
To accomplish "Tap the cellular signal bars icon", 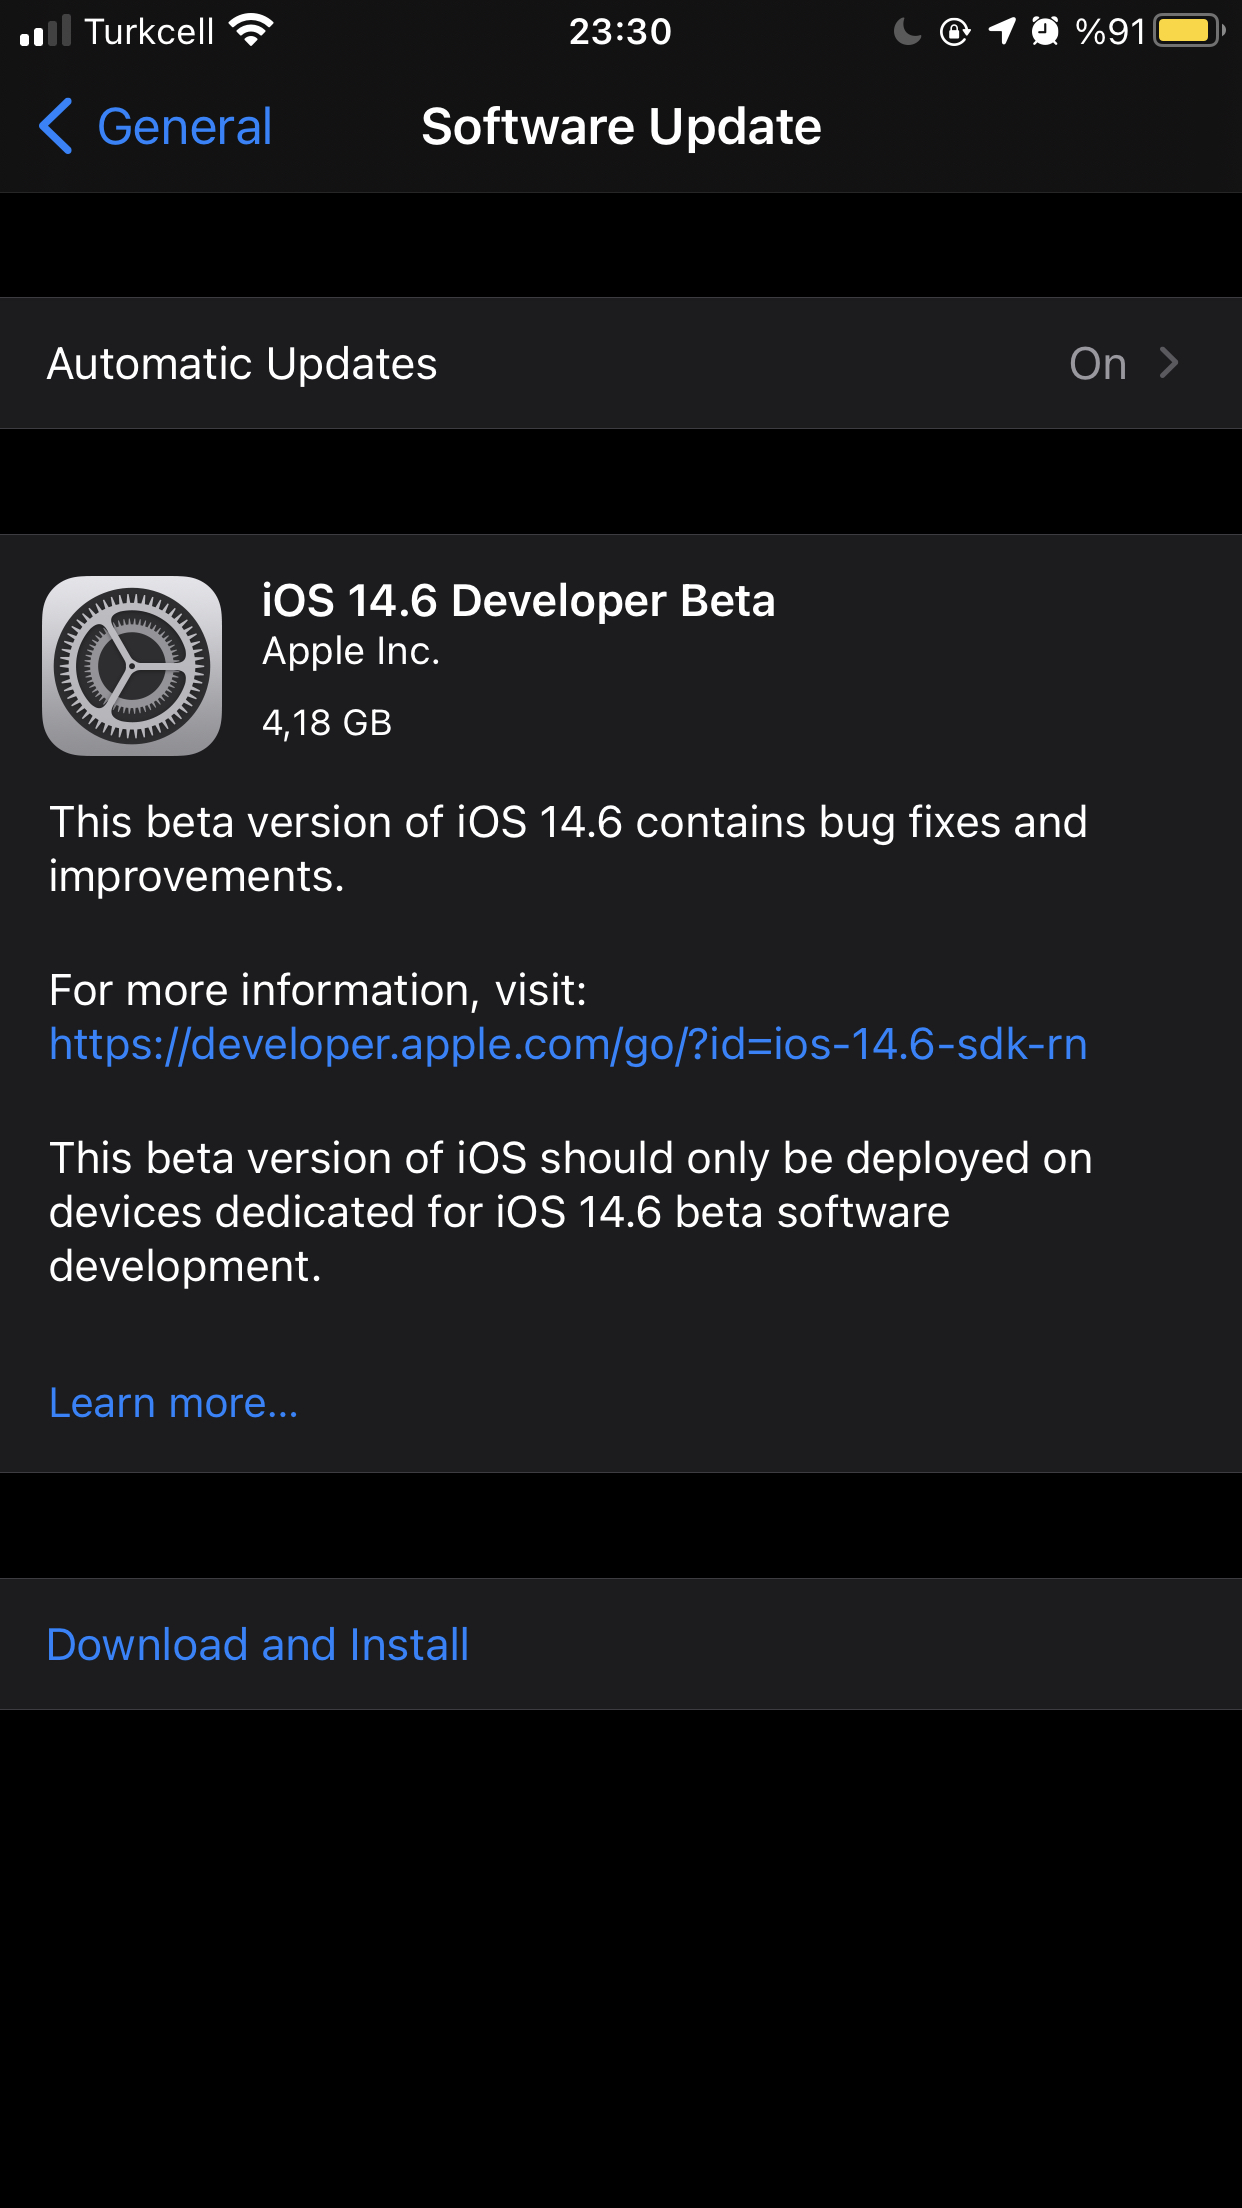I will point(45,31).
